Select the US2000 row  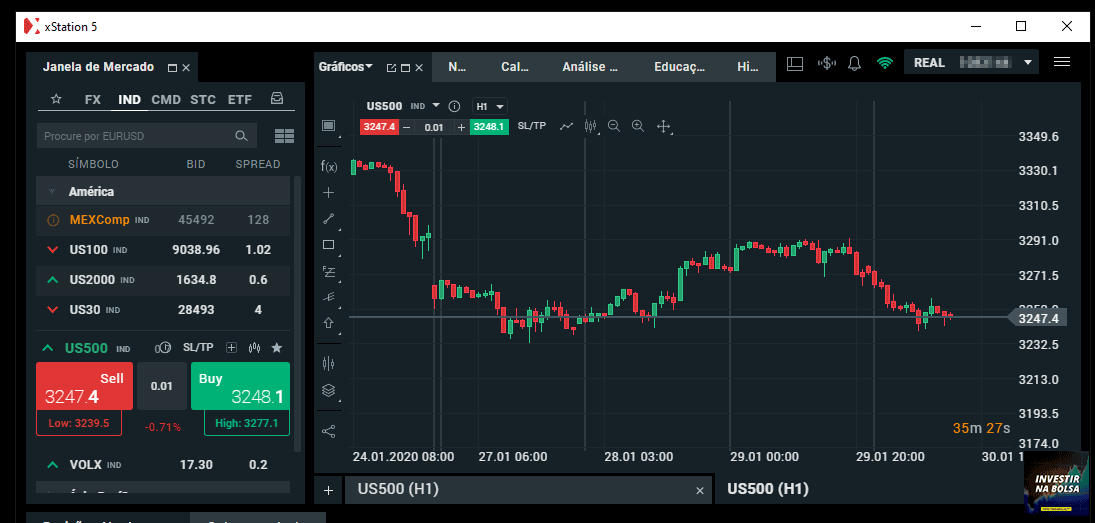point(163,280)
